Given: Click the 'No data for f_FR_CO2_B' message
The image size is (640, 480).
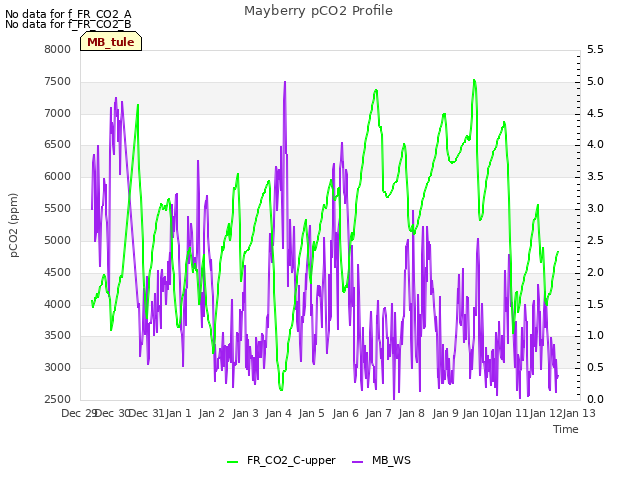Looking at the screenshot, I should (x=68, y=24).
